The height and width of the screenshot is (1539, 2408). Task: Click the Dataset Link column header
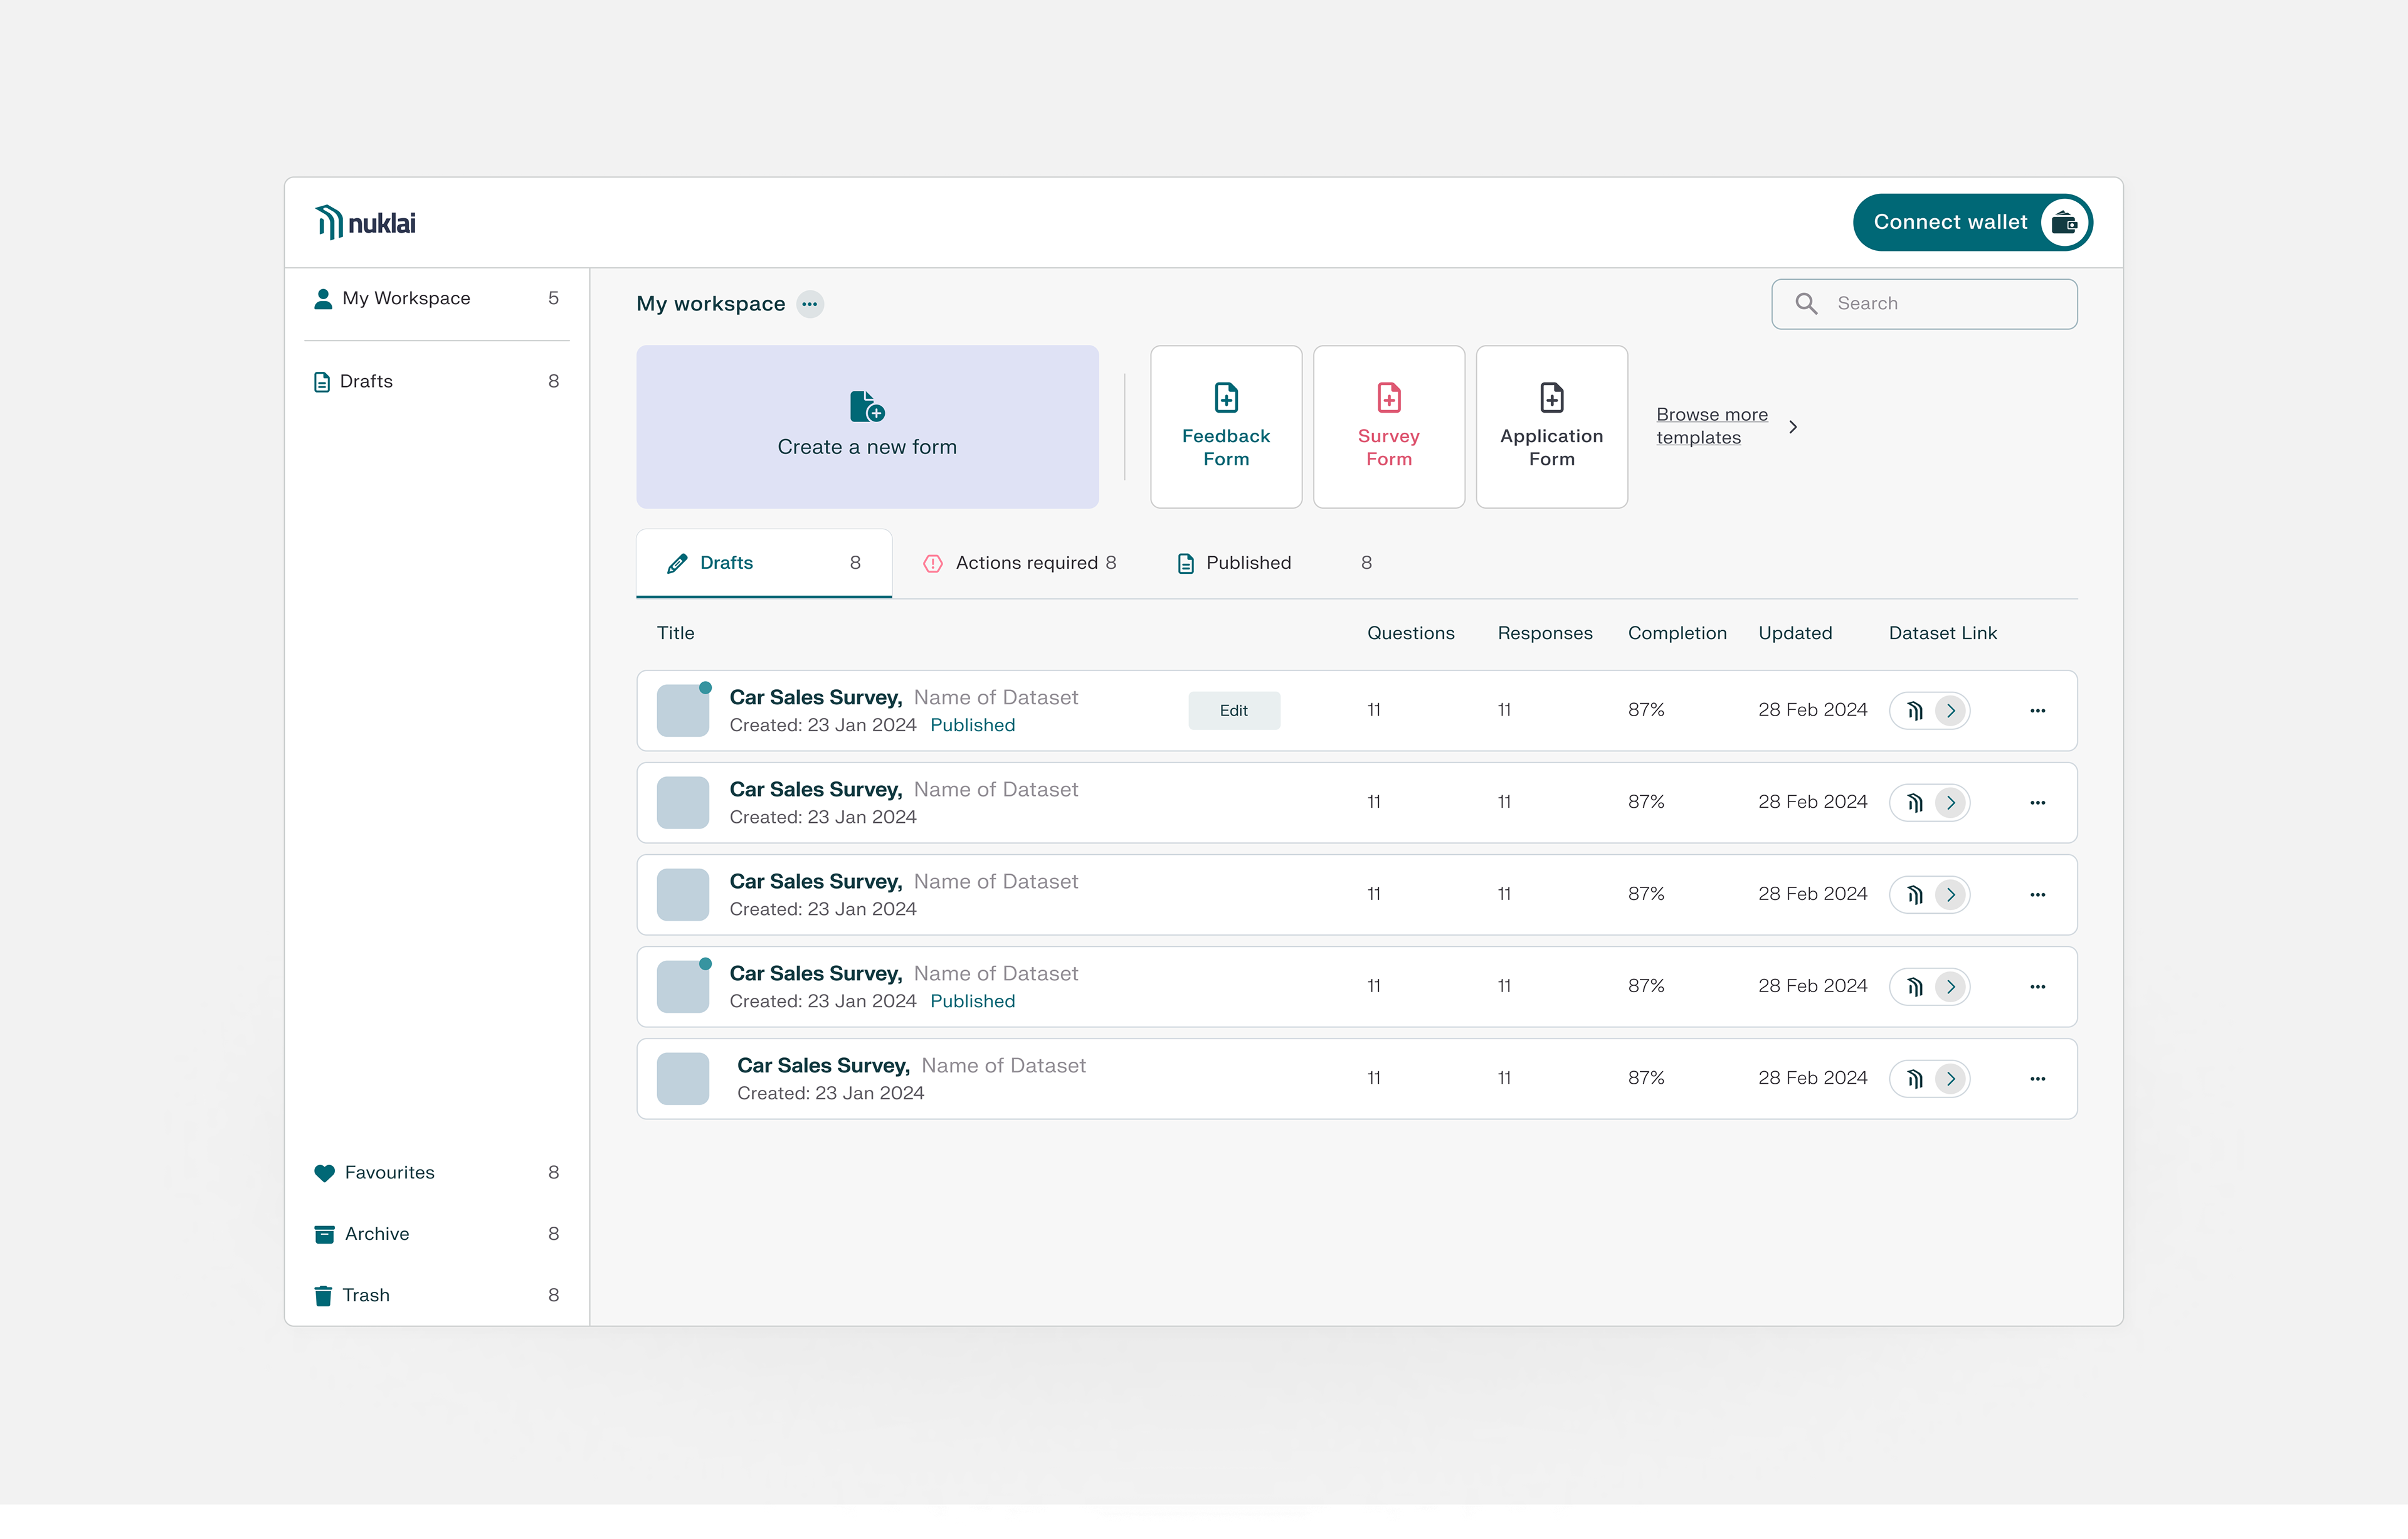click(x=1942, y=633)
